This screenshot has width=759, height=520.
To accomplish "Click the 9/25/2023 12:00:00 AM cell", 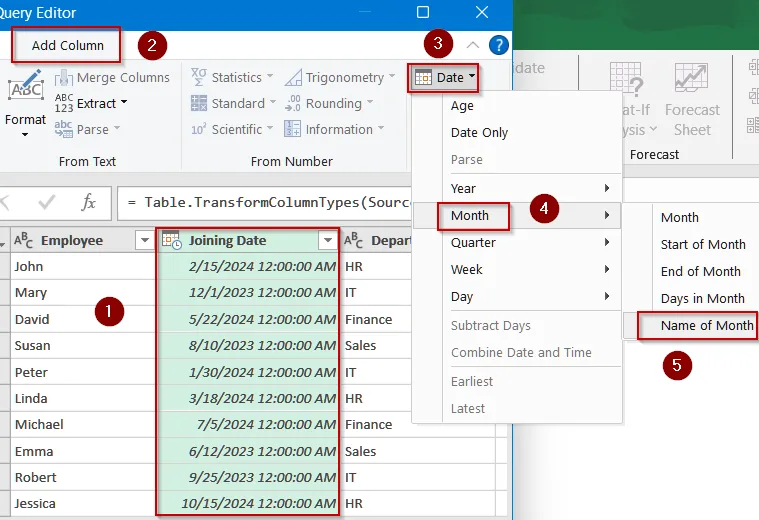I will coord(248,477).
